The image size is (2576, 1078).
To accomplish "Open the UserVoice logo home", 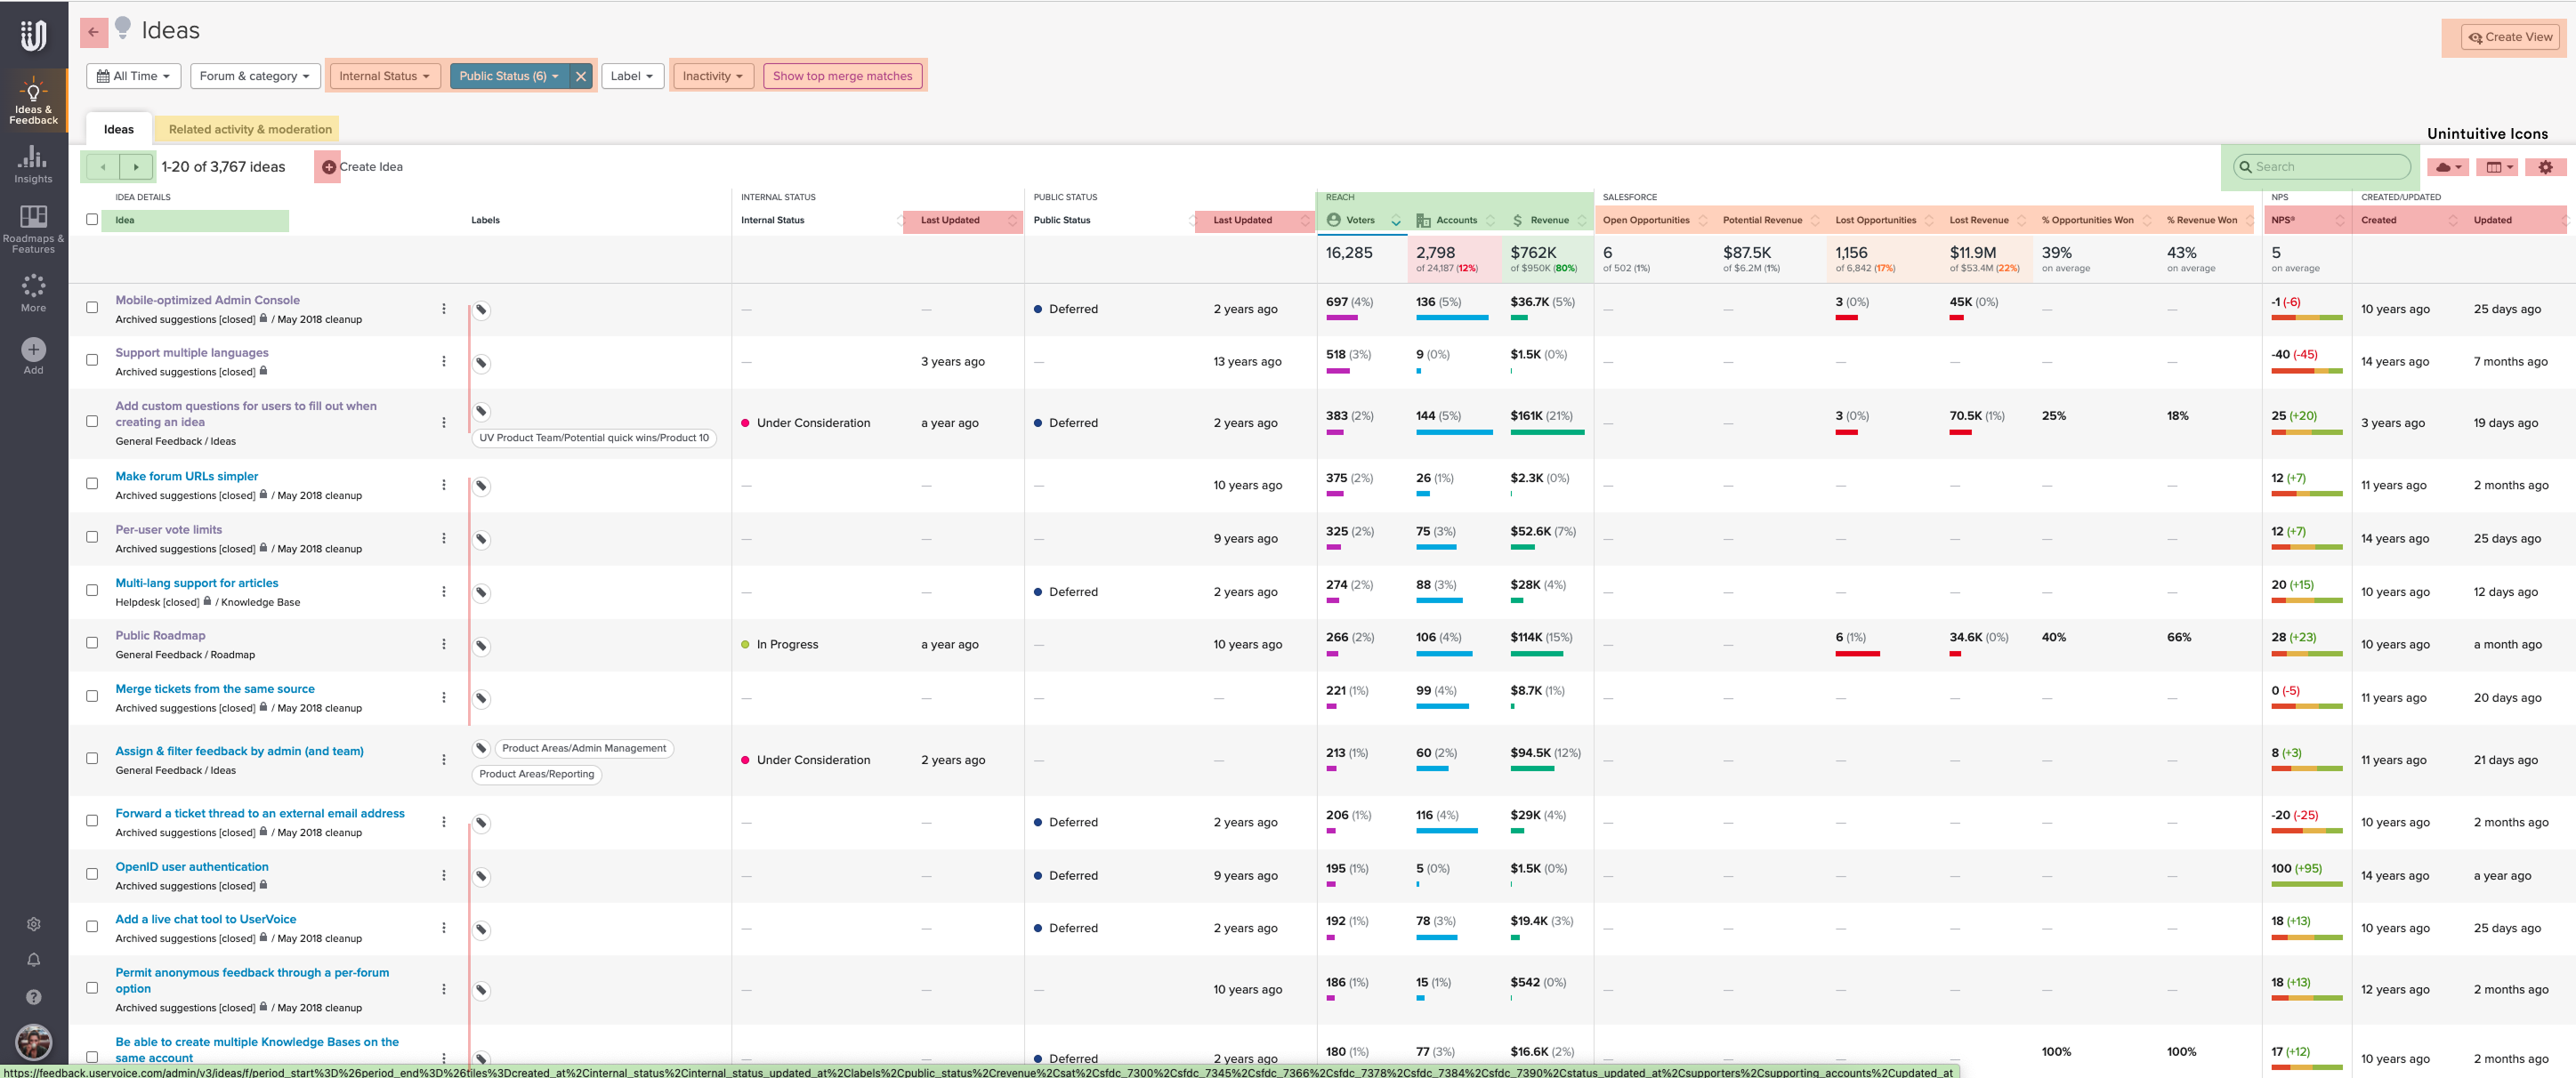I will 33,36.
